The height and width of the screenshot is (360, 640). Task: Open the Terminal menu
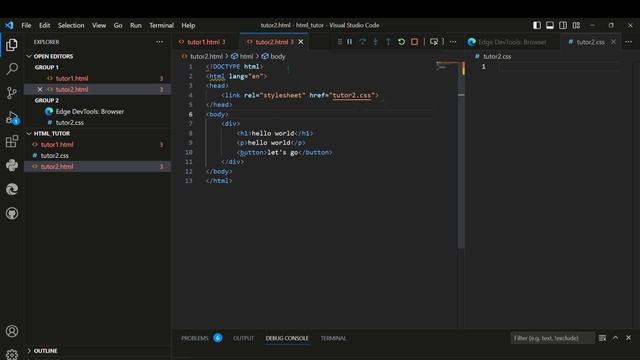tap(161, 25)
